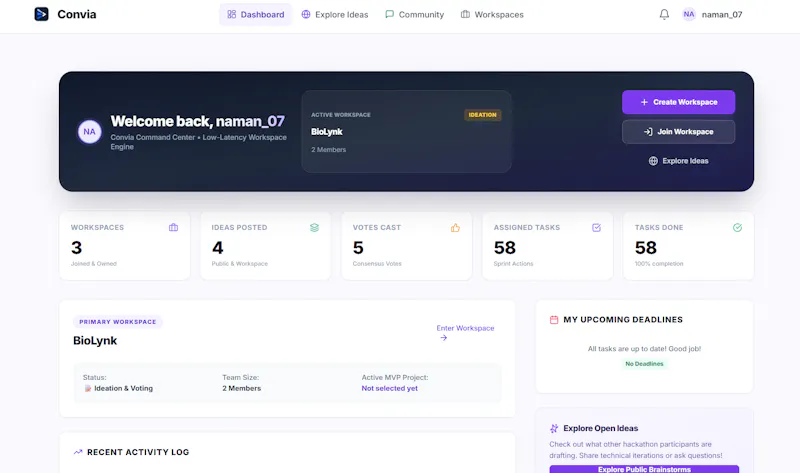Click the layers icon on Ideas Posted card
Screen dimensions: 800x473
point(314,228)
